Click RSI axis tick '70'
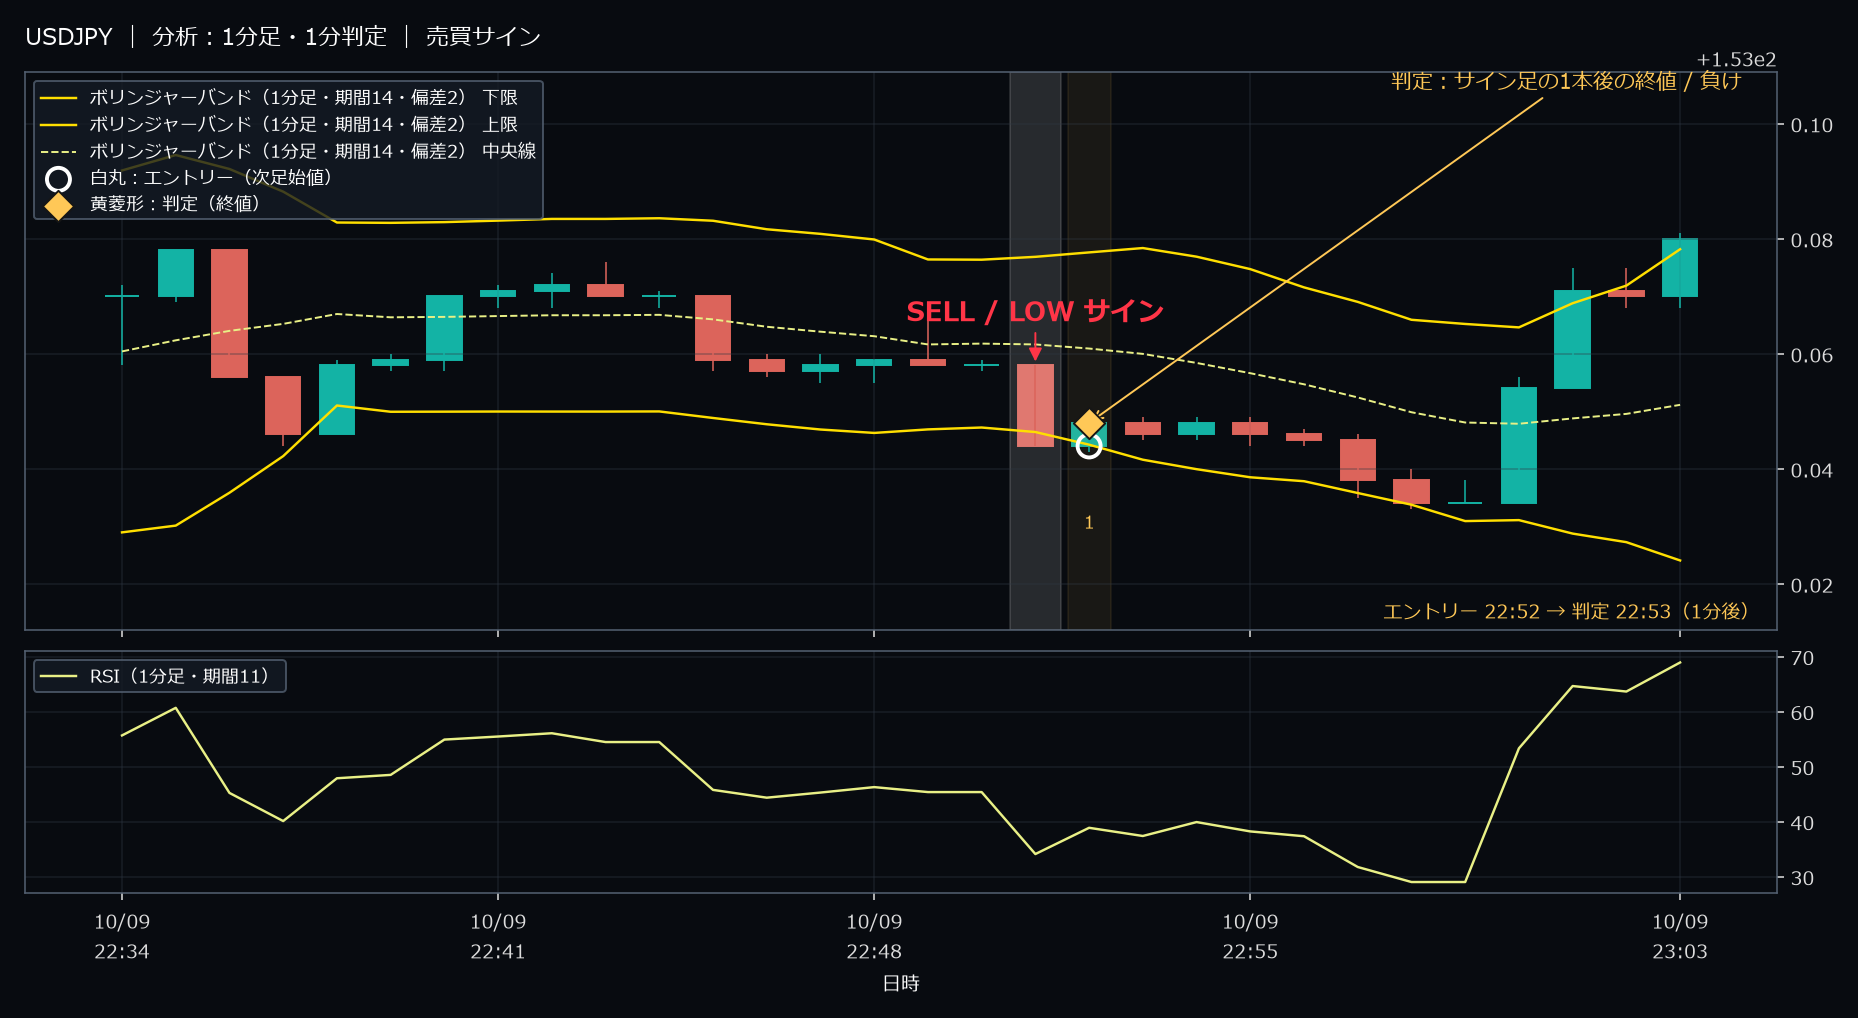 coord(1802,658)
